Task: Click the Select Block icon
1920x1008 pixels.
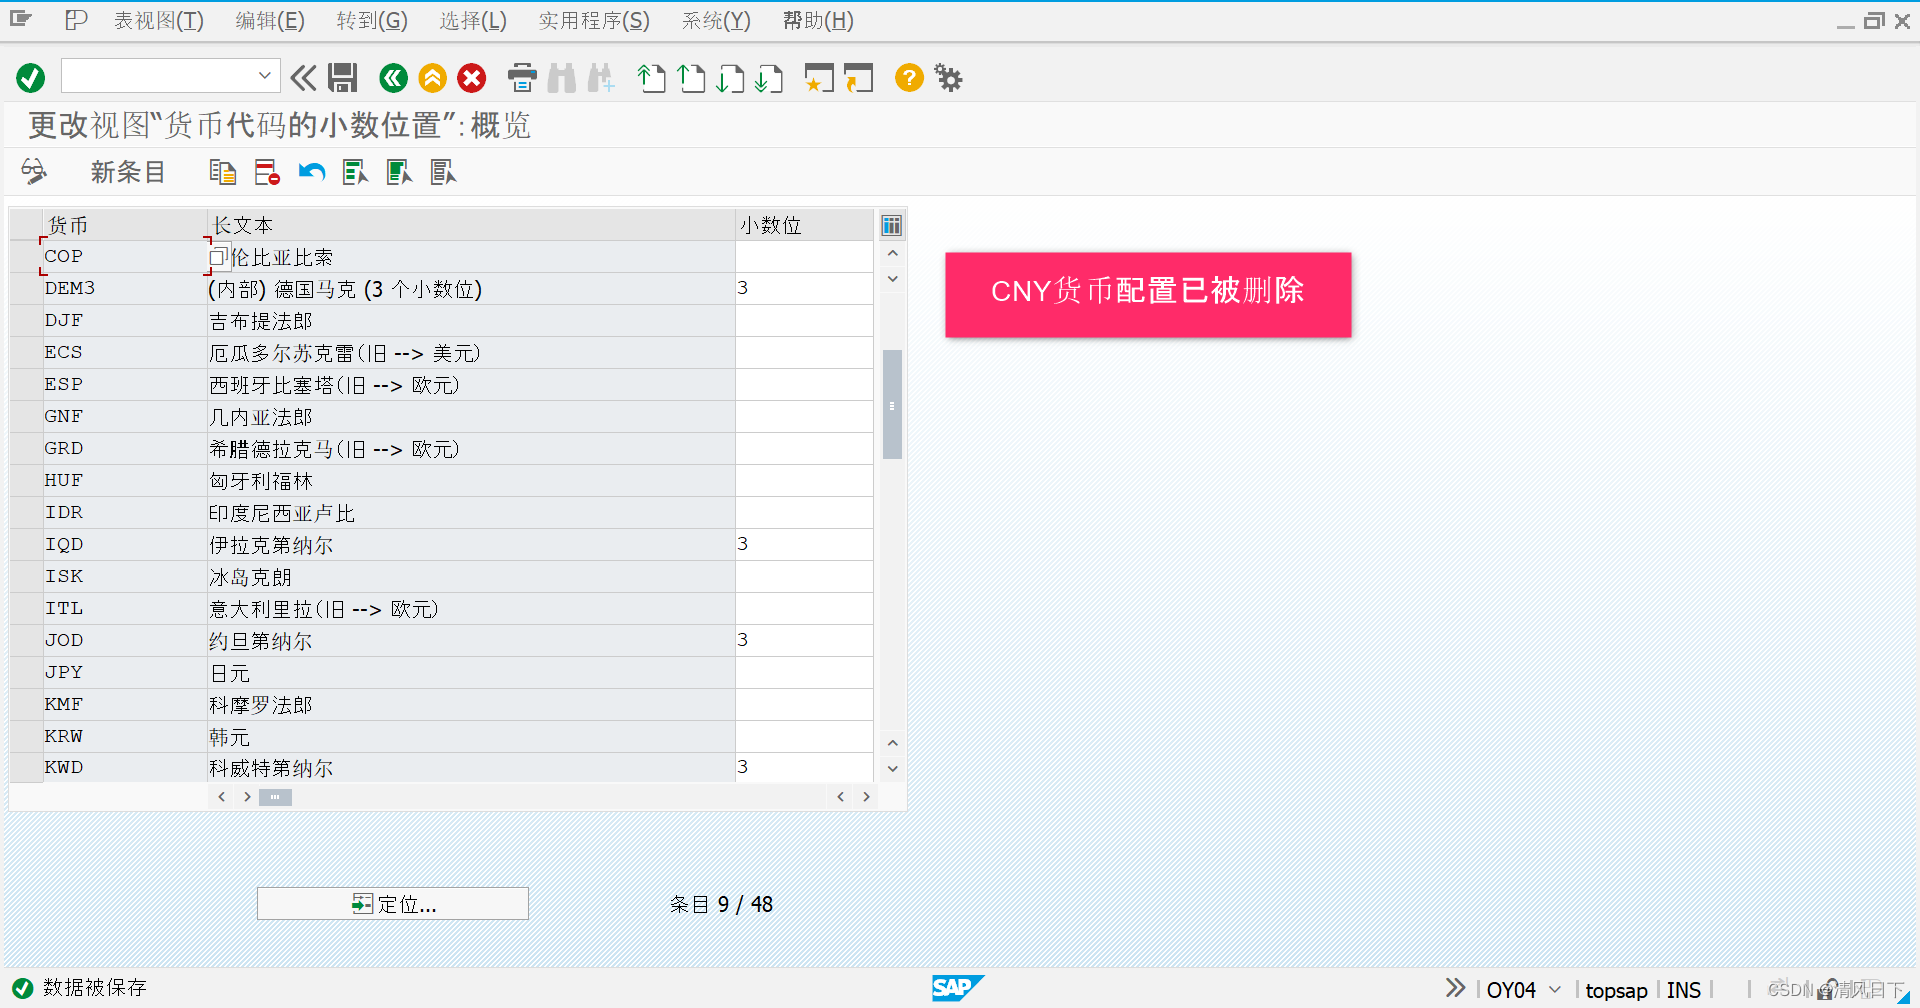Action: [x=399, y=172]
